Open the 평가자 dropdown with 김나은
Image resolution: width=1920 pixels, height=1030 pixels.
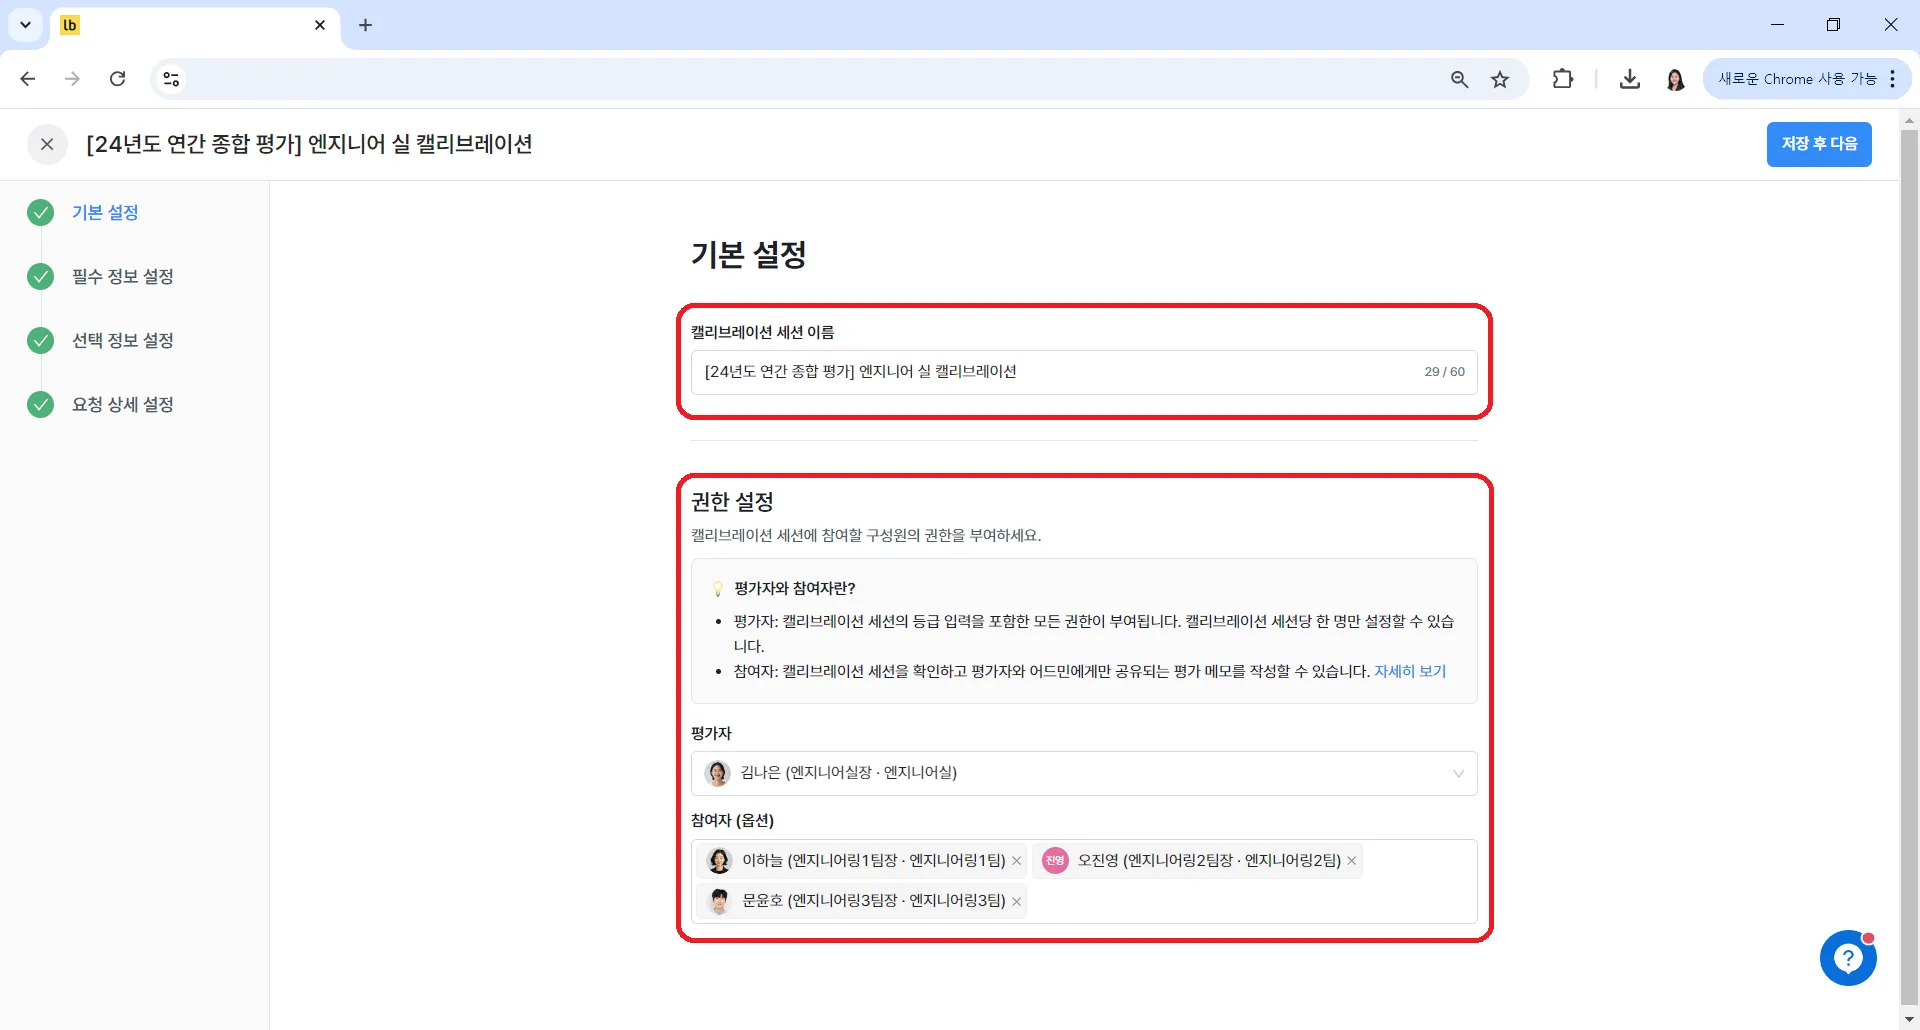coord(1084,773)
